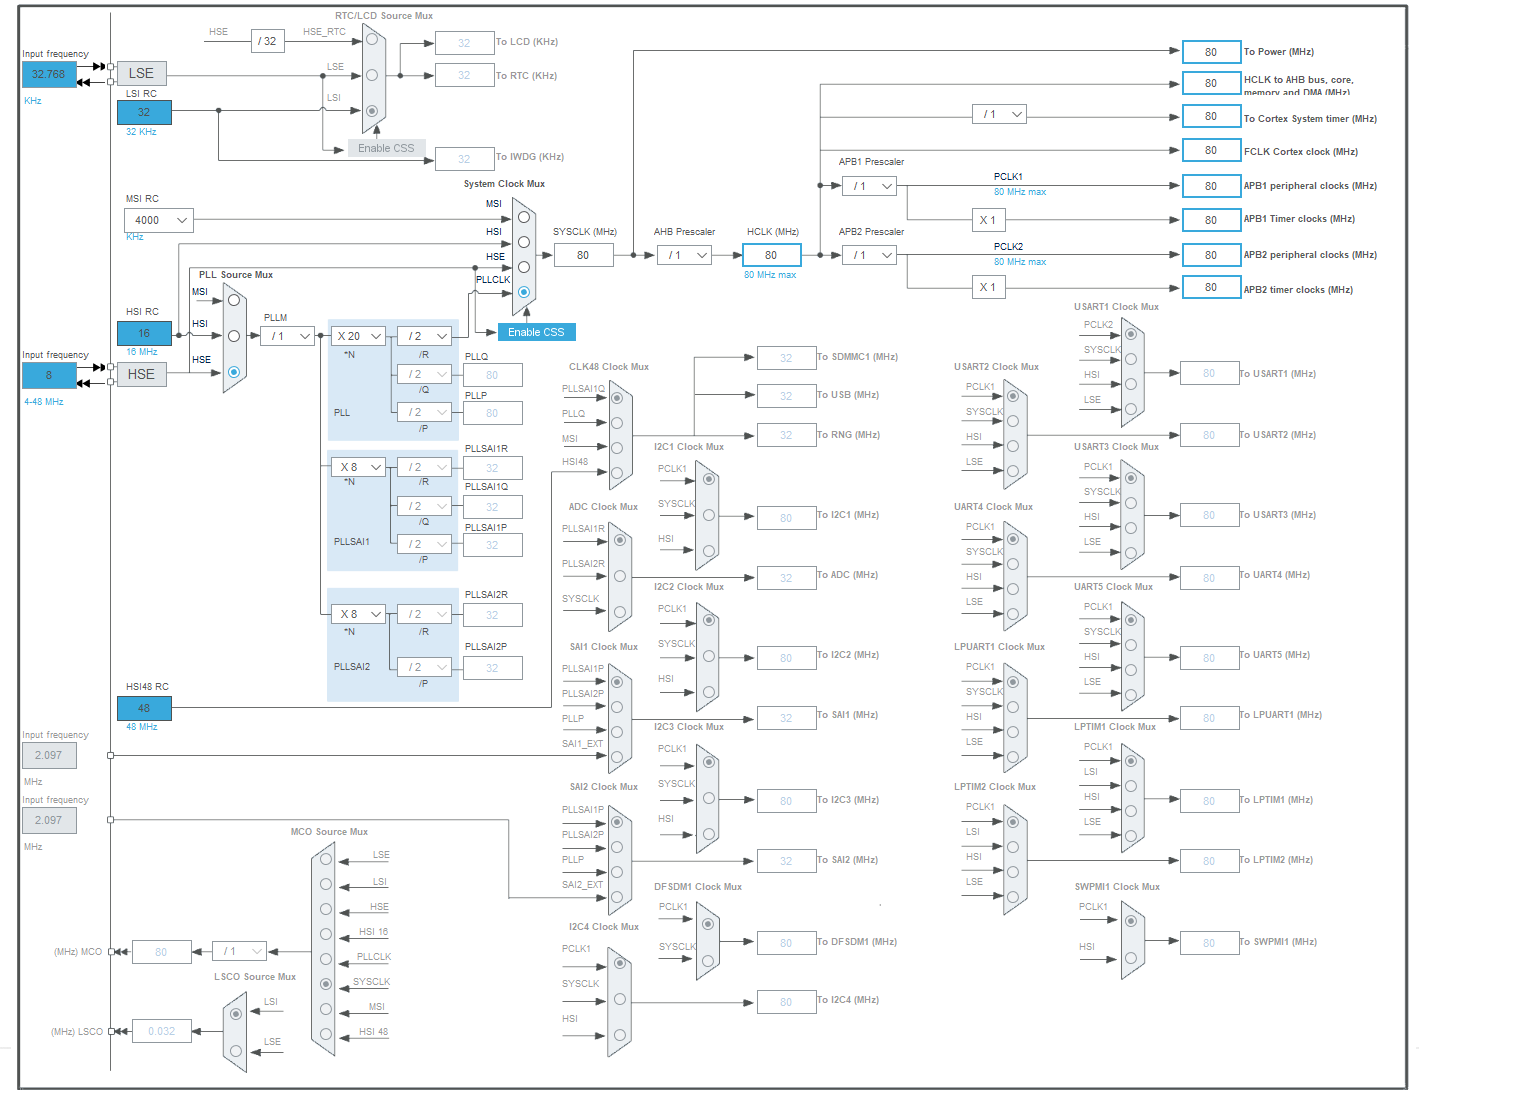Choose LSE in RTC/LCD Source Mux

pyautogui.click(x=372, y=75)
